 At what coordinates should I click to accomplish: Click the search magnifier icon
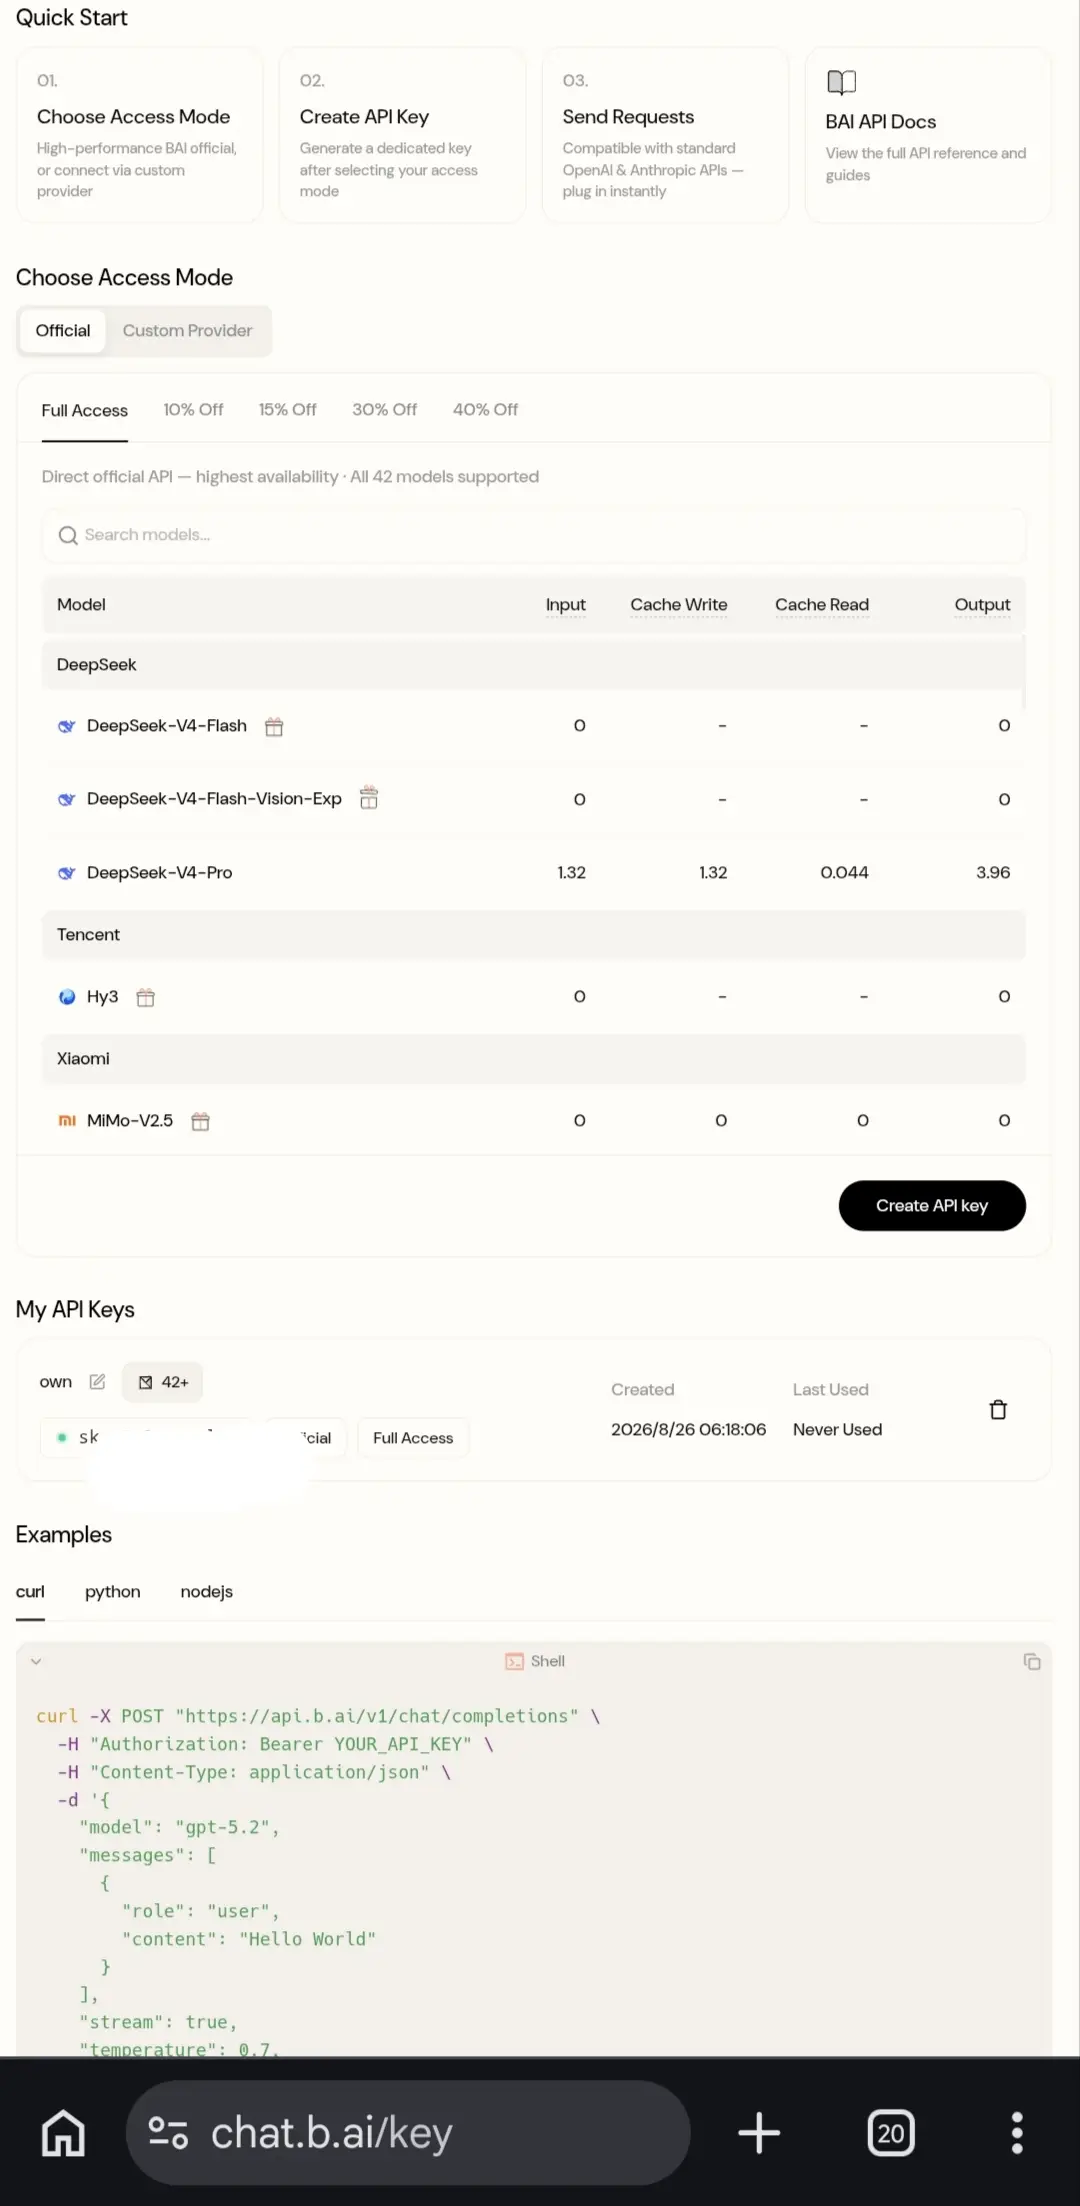click(x=68, y=536)
